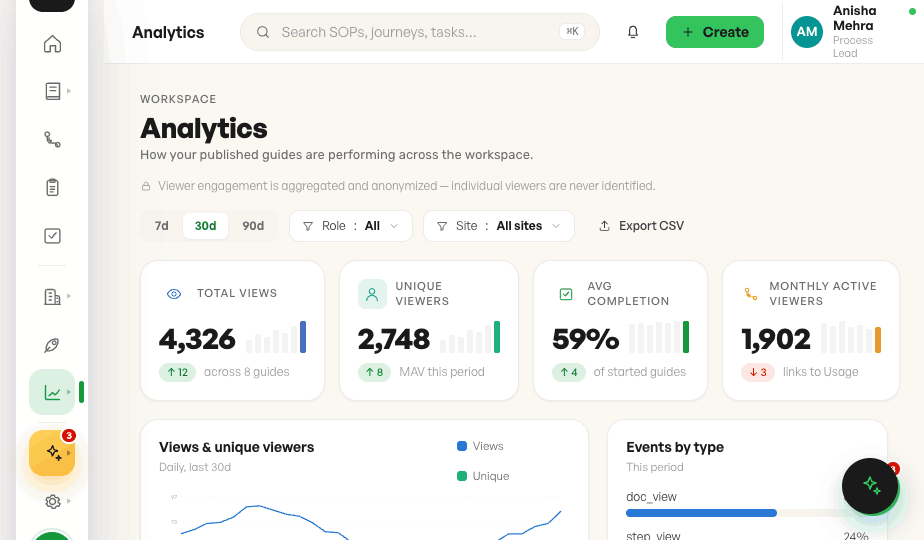
Task: Click the 'of started guides' text
Action: coord(639,372)
